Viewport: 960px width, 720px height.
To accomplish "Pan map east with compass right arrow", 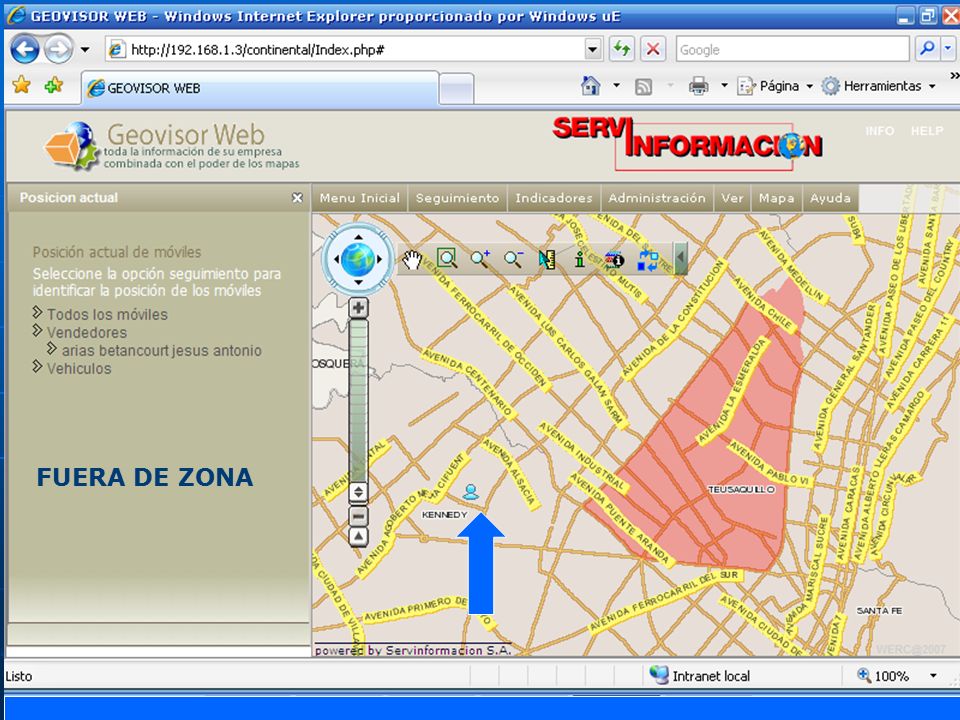I will (380, 259).
